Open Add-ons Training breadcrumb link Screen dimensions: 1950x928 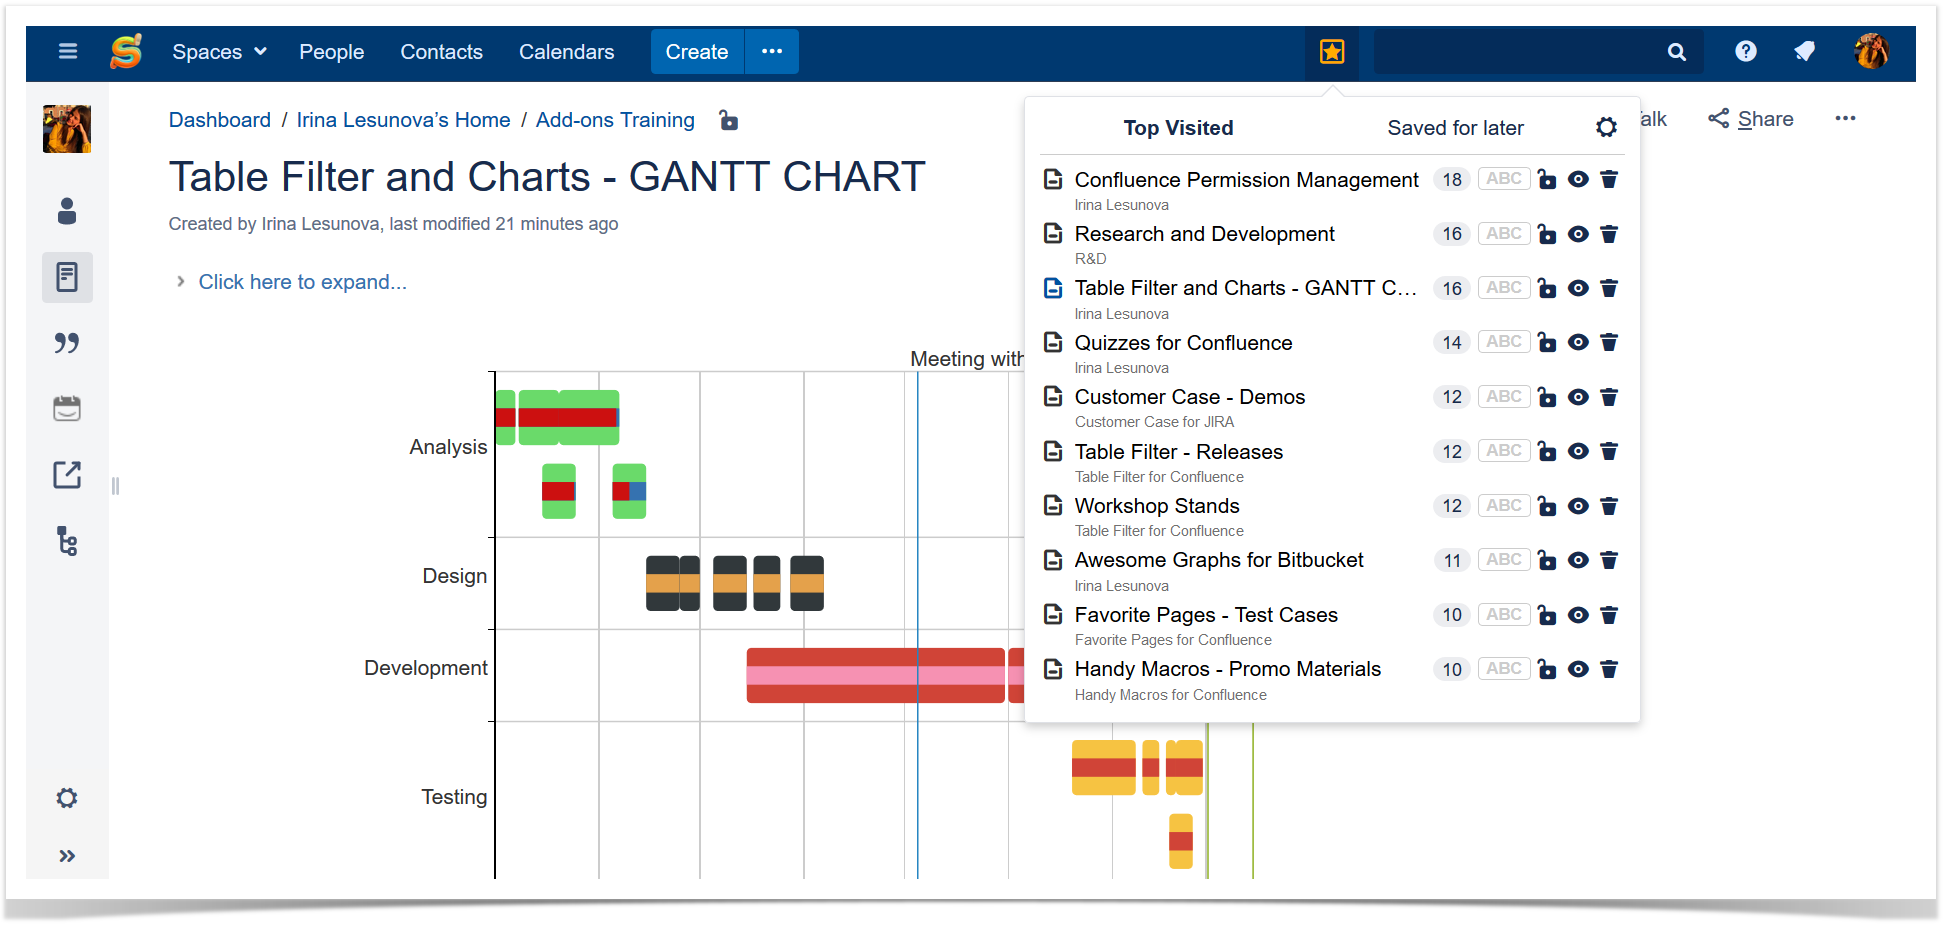[615, 120]
